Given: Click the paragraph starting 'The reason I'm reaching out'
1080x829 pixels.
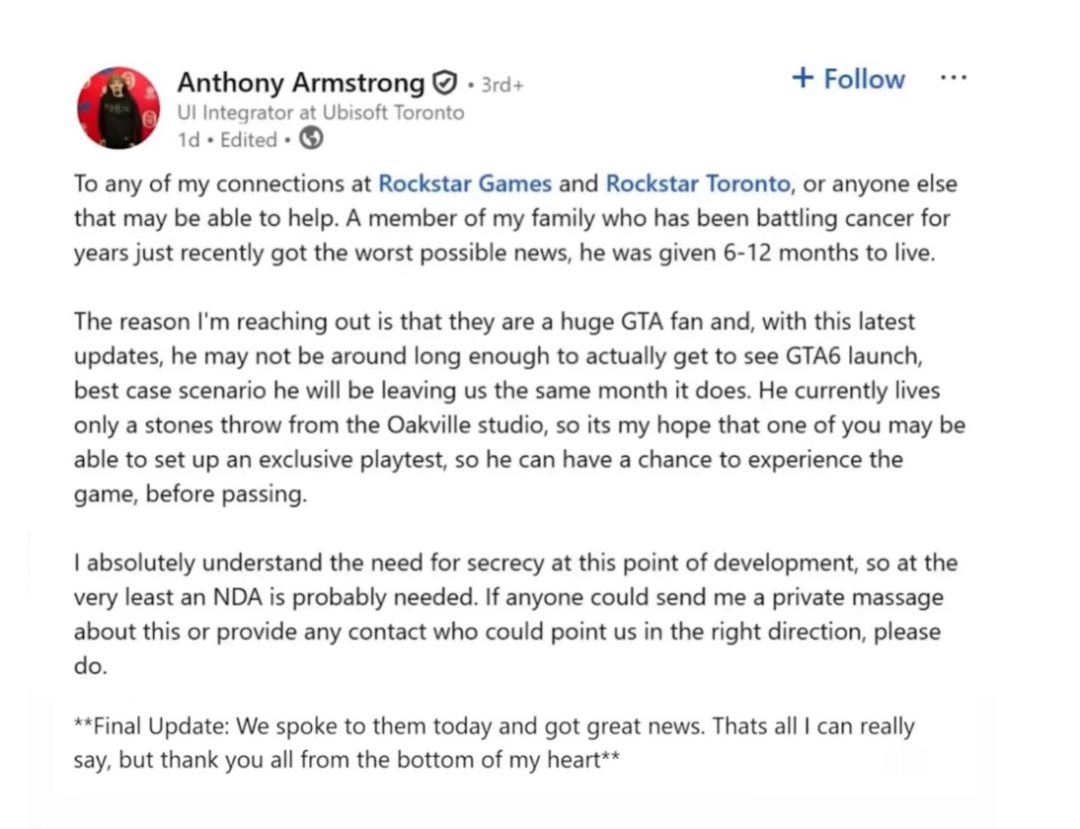Looking at the screenshot, I should [519, 408].
